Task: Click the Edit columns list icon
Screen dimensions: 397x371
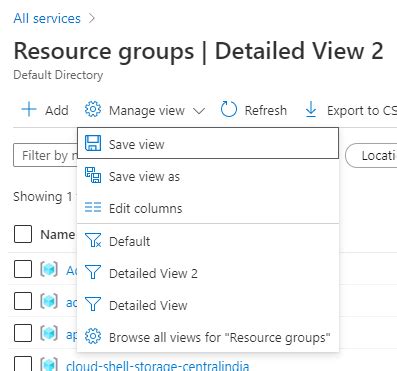Action: coord(93,207)
